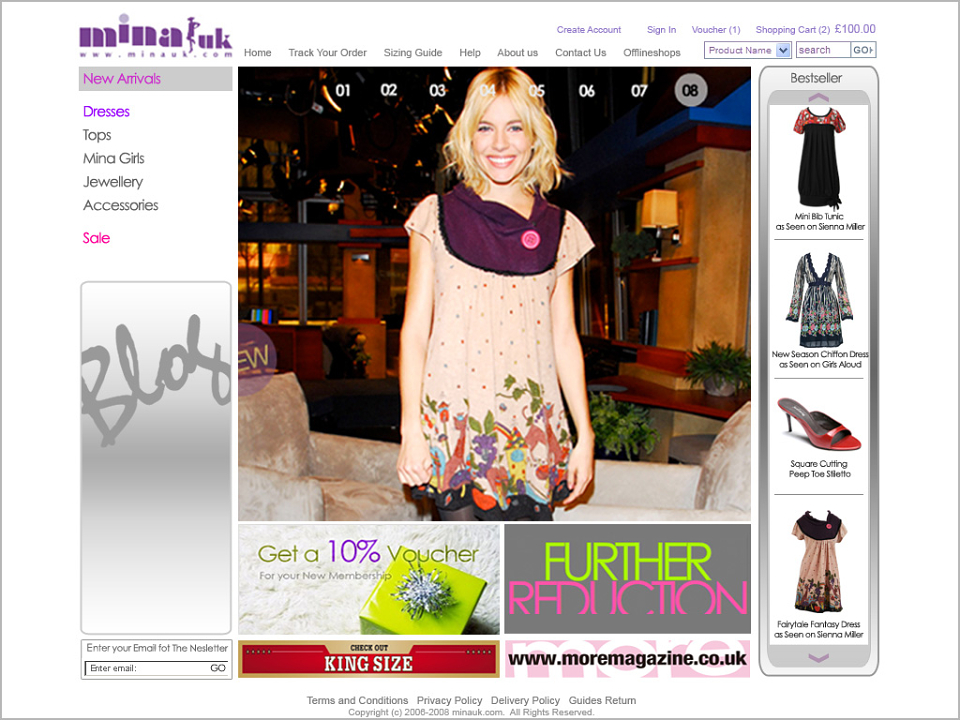This screenshot has width=960, height=720.
Task: Click the GO search button
Action: click(x=863, y=50)
